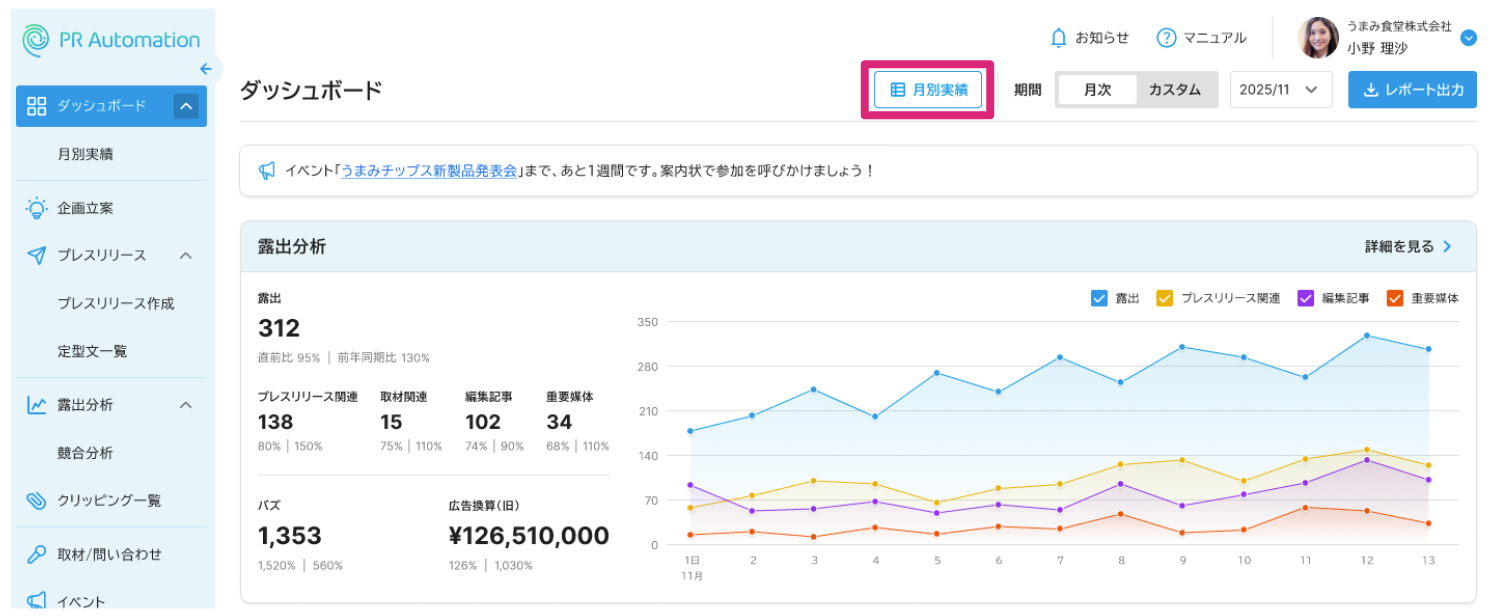Open the 2025/11 month dropdown

pyautogui.click(x=1283, y=89)
